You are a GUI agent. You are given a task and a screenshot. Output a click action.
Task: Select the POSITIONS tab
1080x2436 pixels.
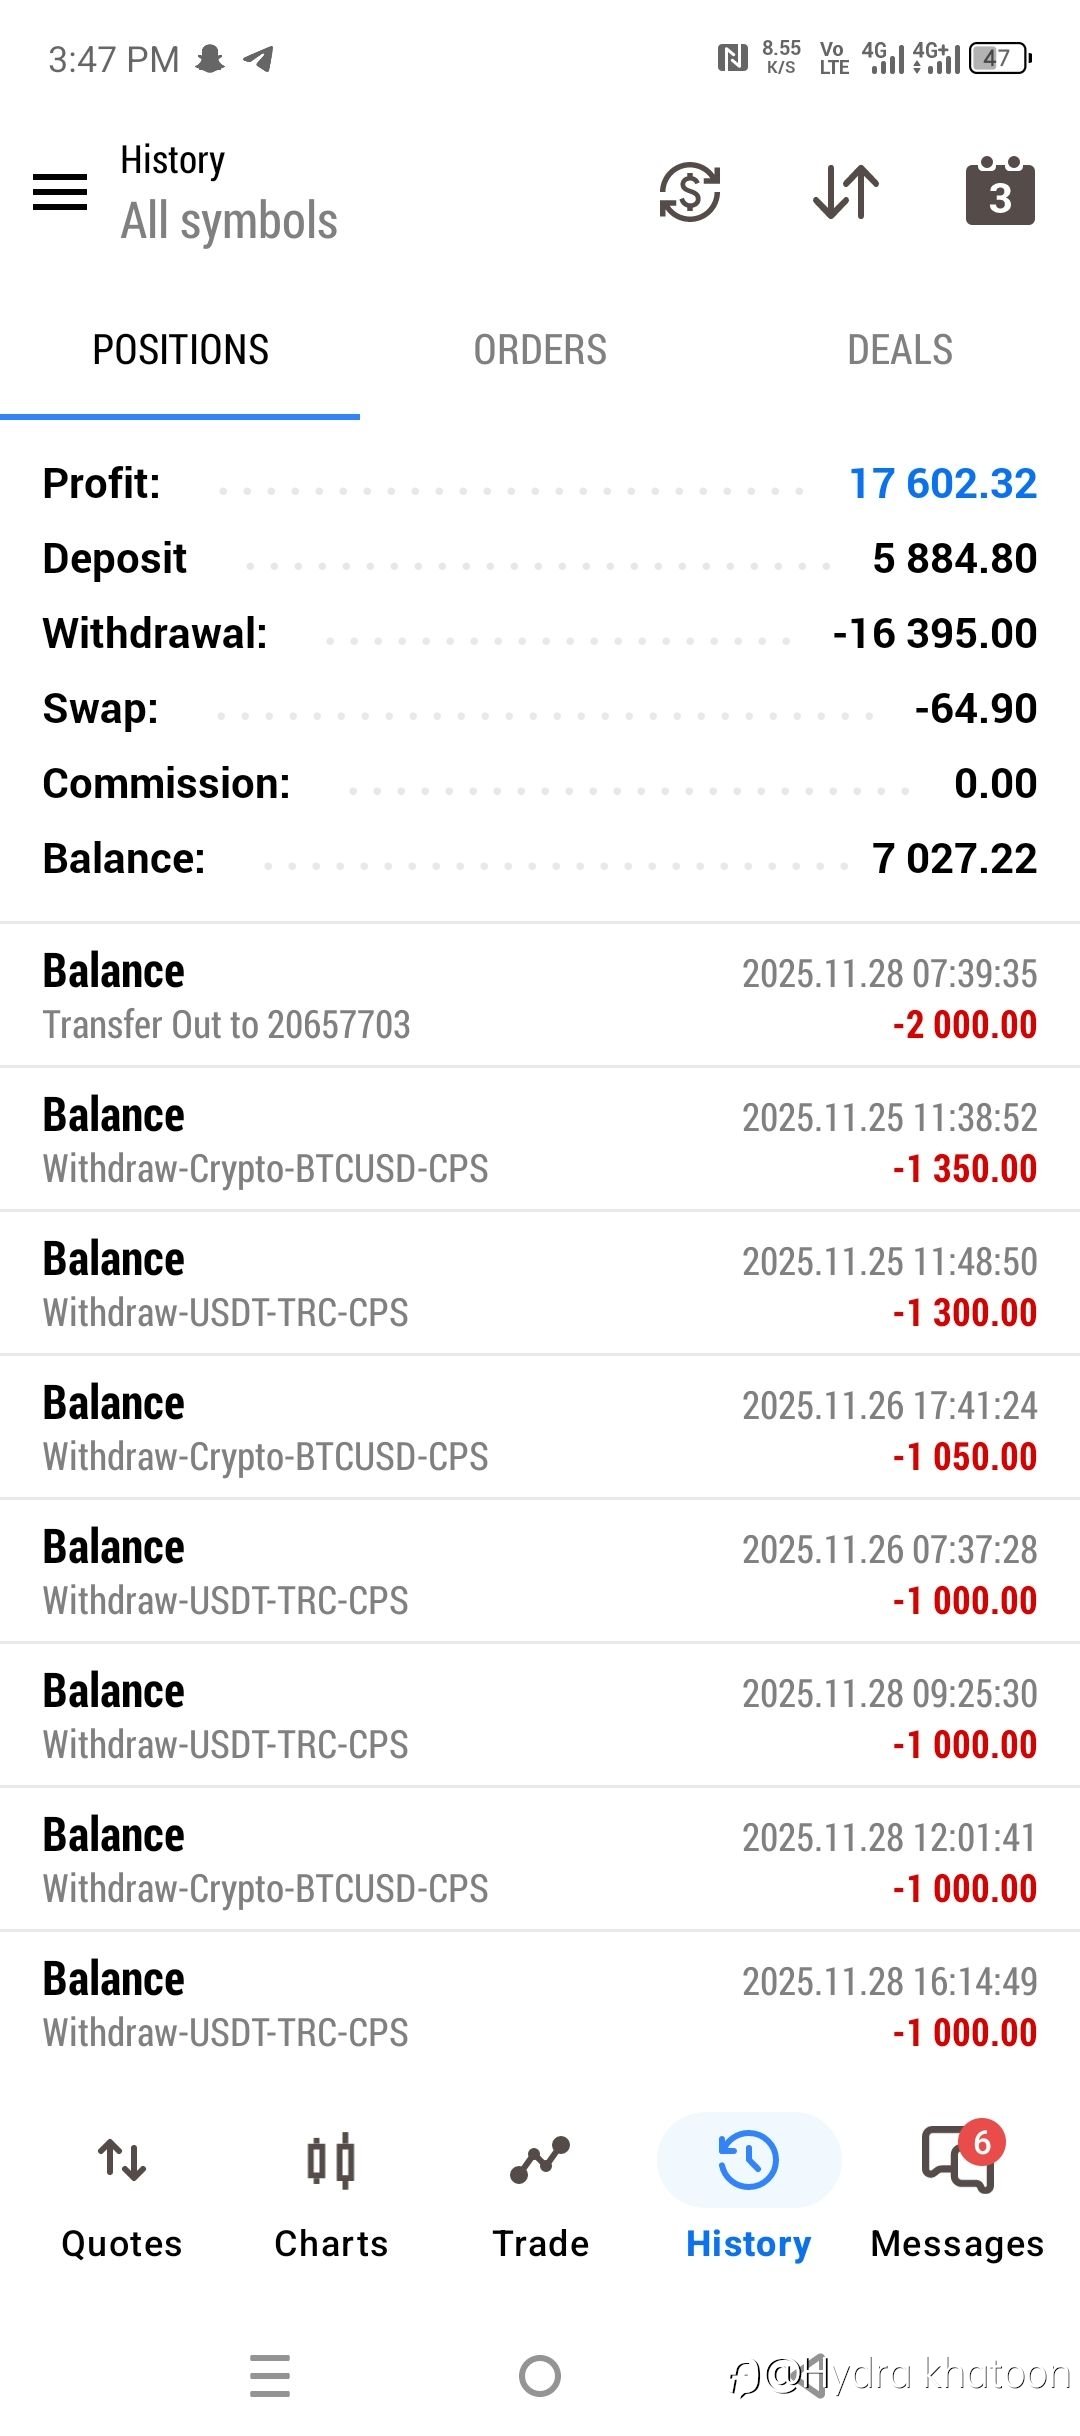pos(180,350)
